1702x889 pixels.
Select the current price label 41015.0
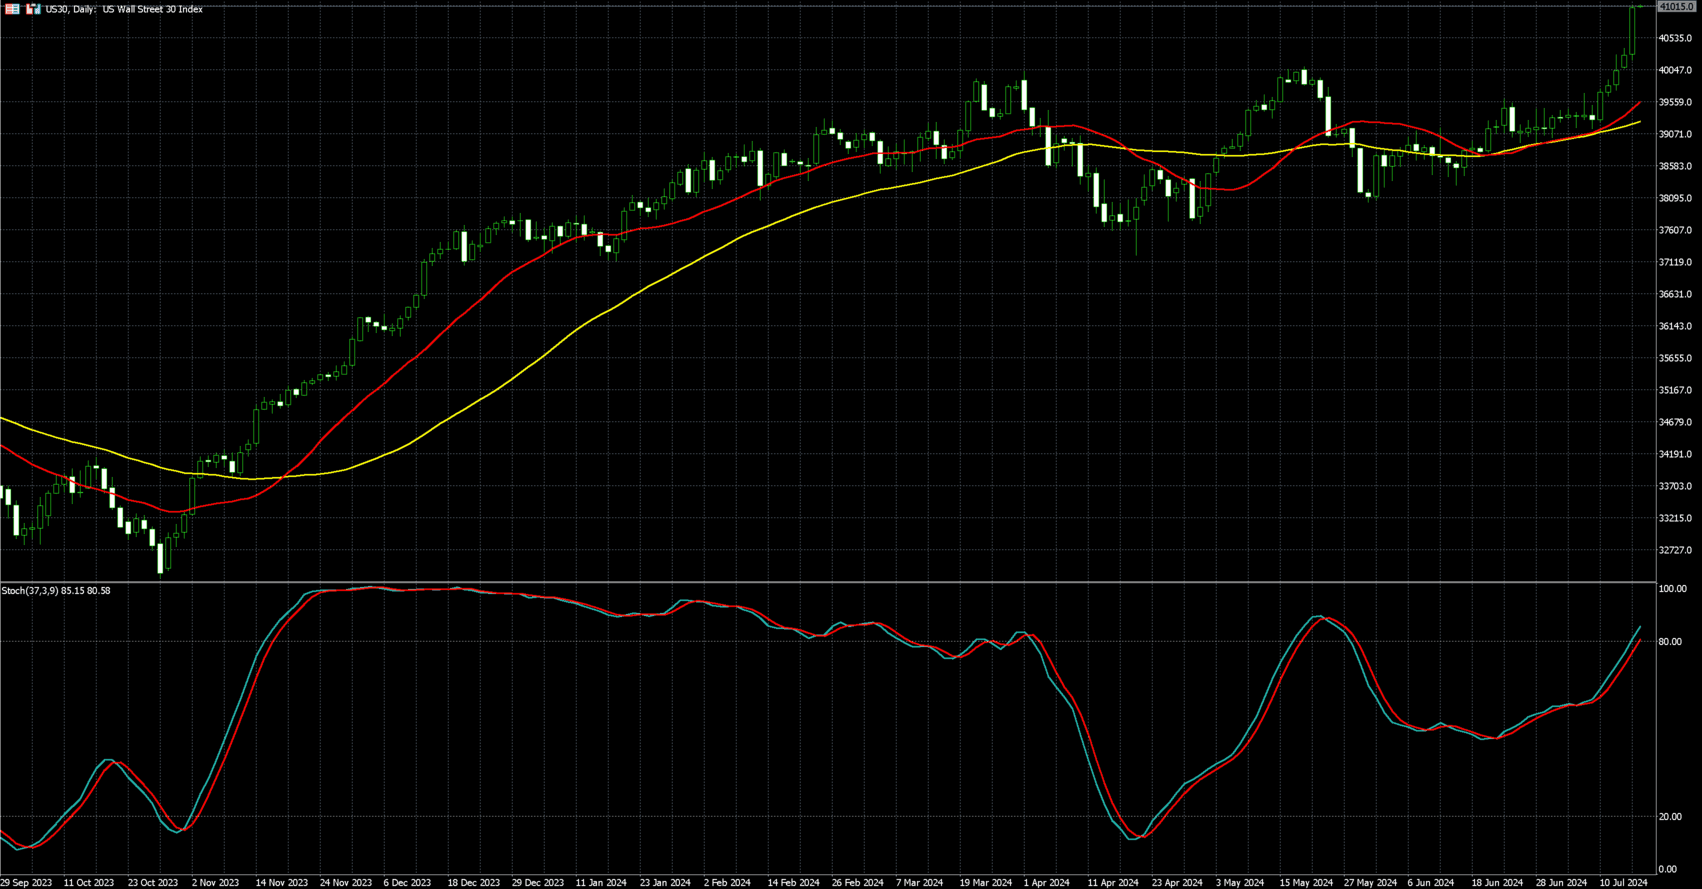[1676, 7]
